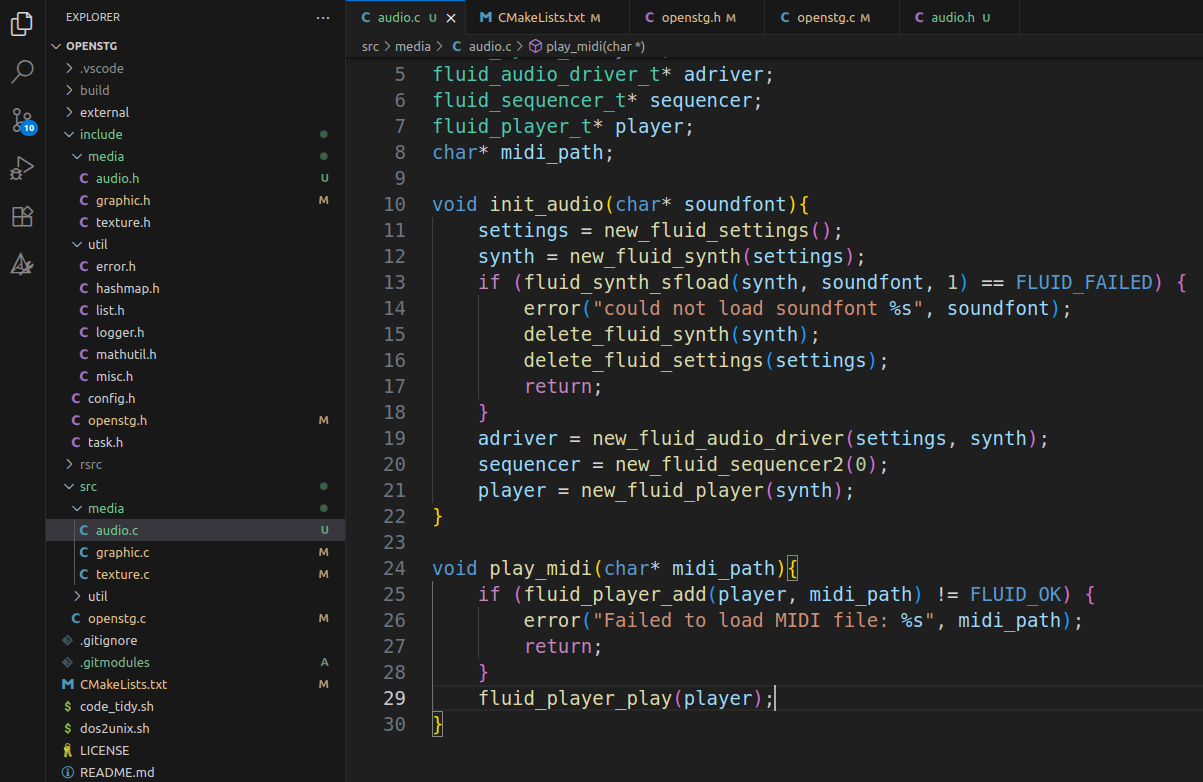This screenshot has height=782, width=1203.
Task: Close the audio.c editor tab
Action: [448, 17]
